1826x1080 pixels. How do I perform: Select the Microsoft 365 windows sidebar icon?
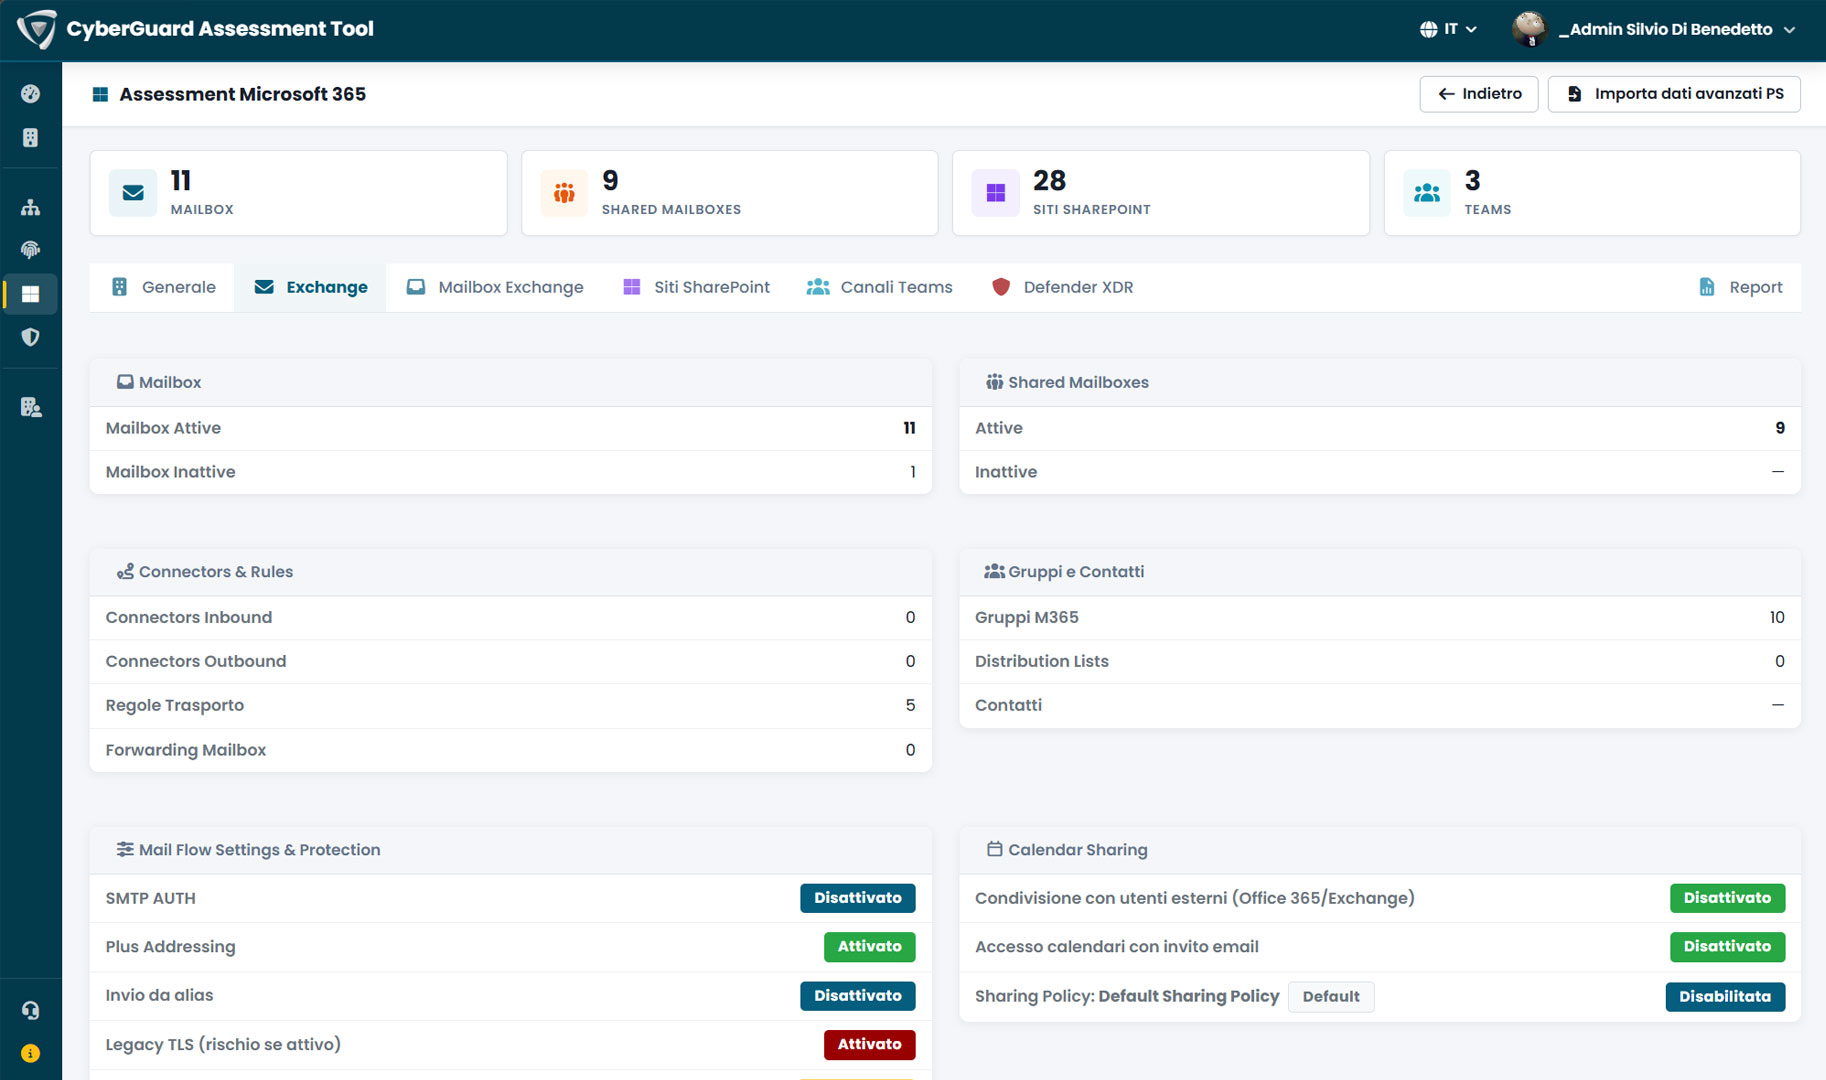pyautogui.click(x=31, y=294)
